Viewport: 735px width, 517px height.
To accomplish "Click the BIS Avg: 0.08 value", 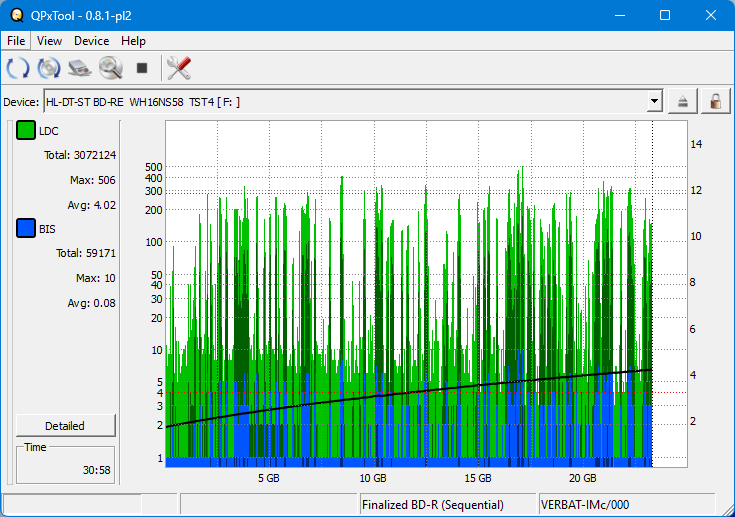I will [92, 303].
